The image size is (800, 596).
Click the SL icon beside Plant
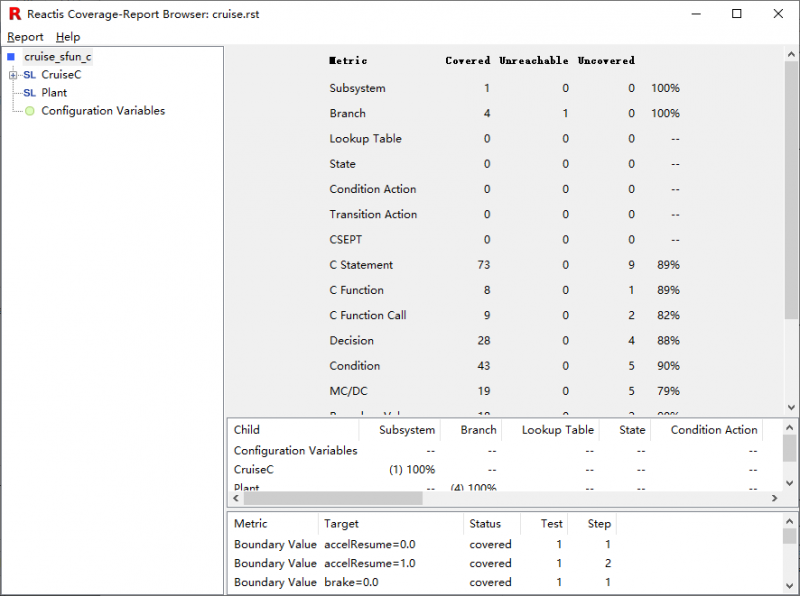[29, 93]
